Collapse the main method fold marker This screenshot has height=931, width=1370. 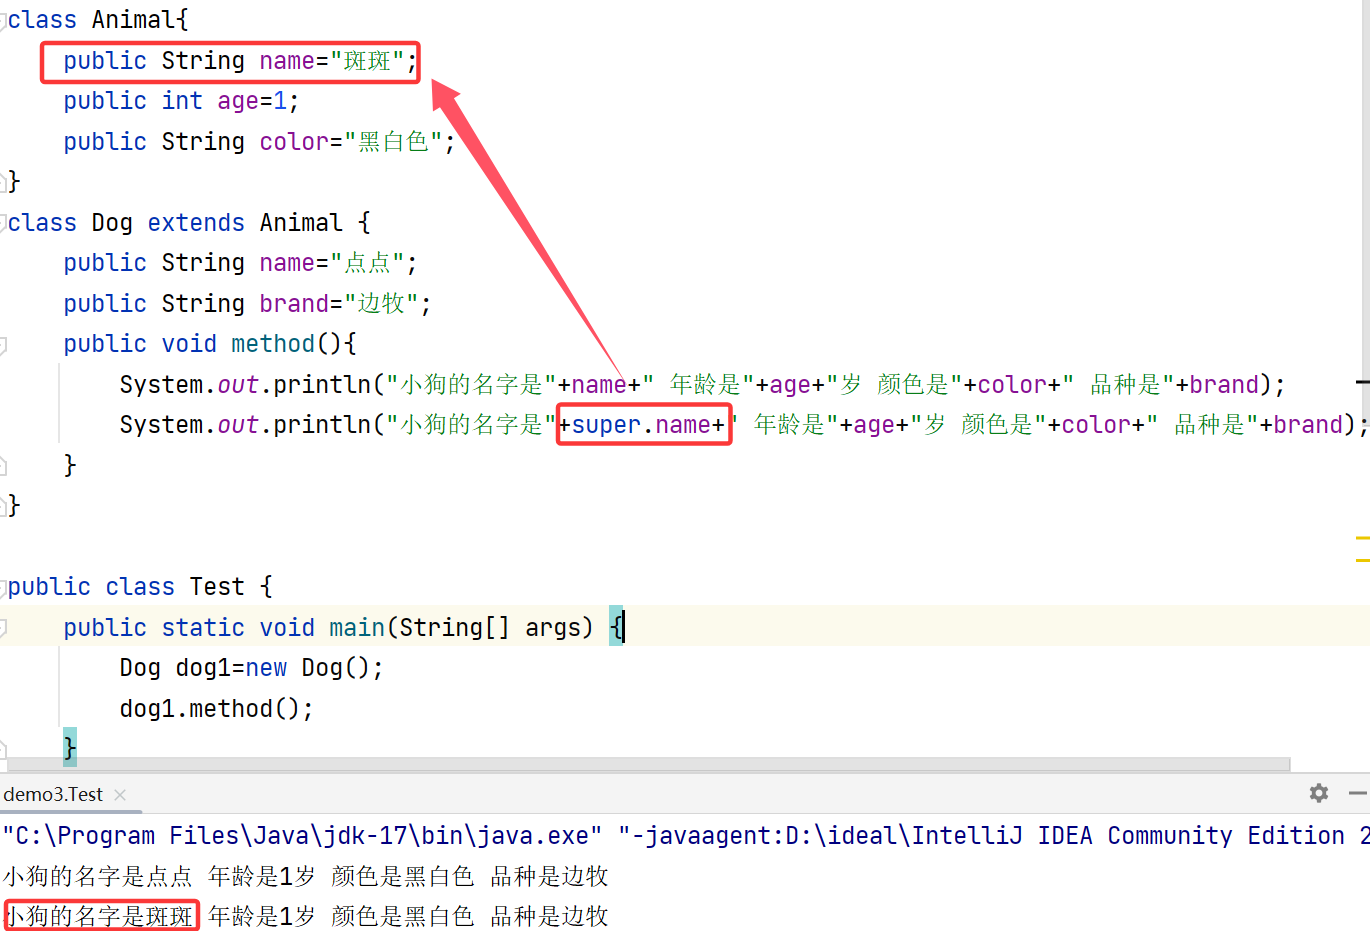pyautogui.click(x=3, y=628)
